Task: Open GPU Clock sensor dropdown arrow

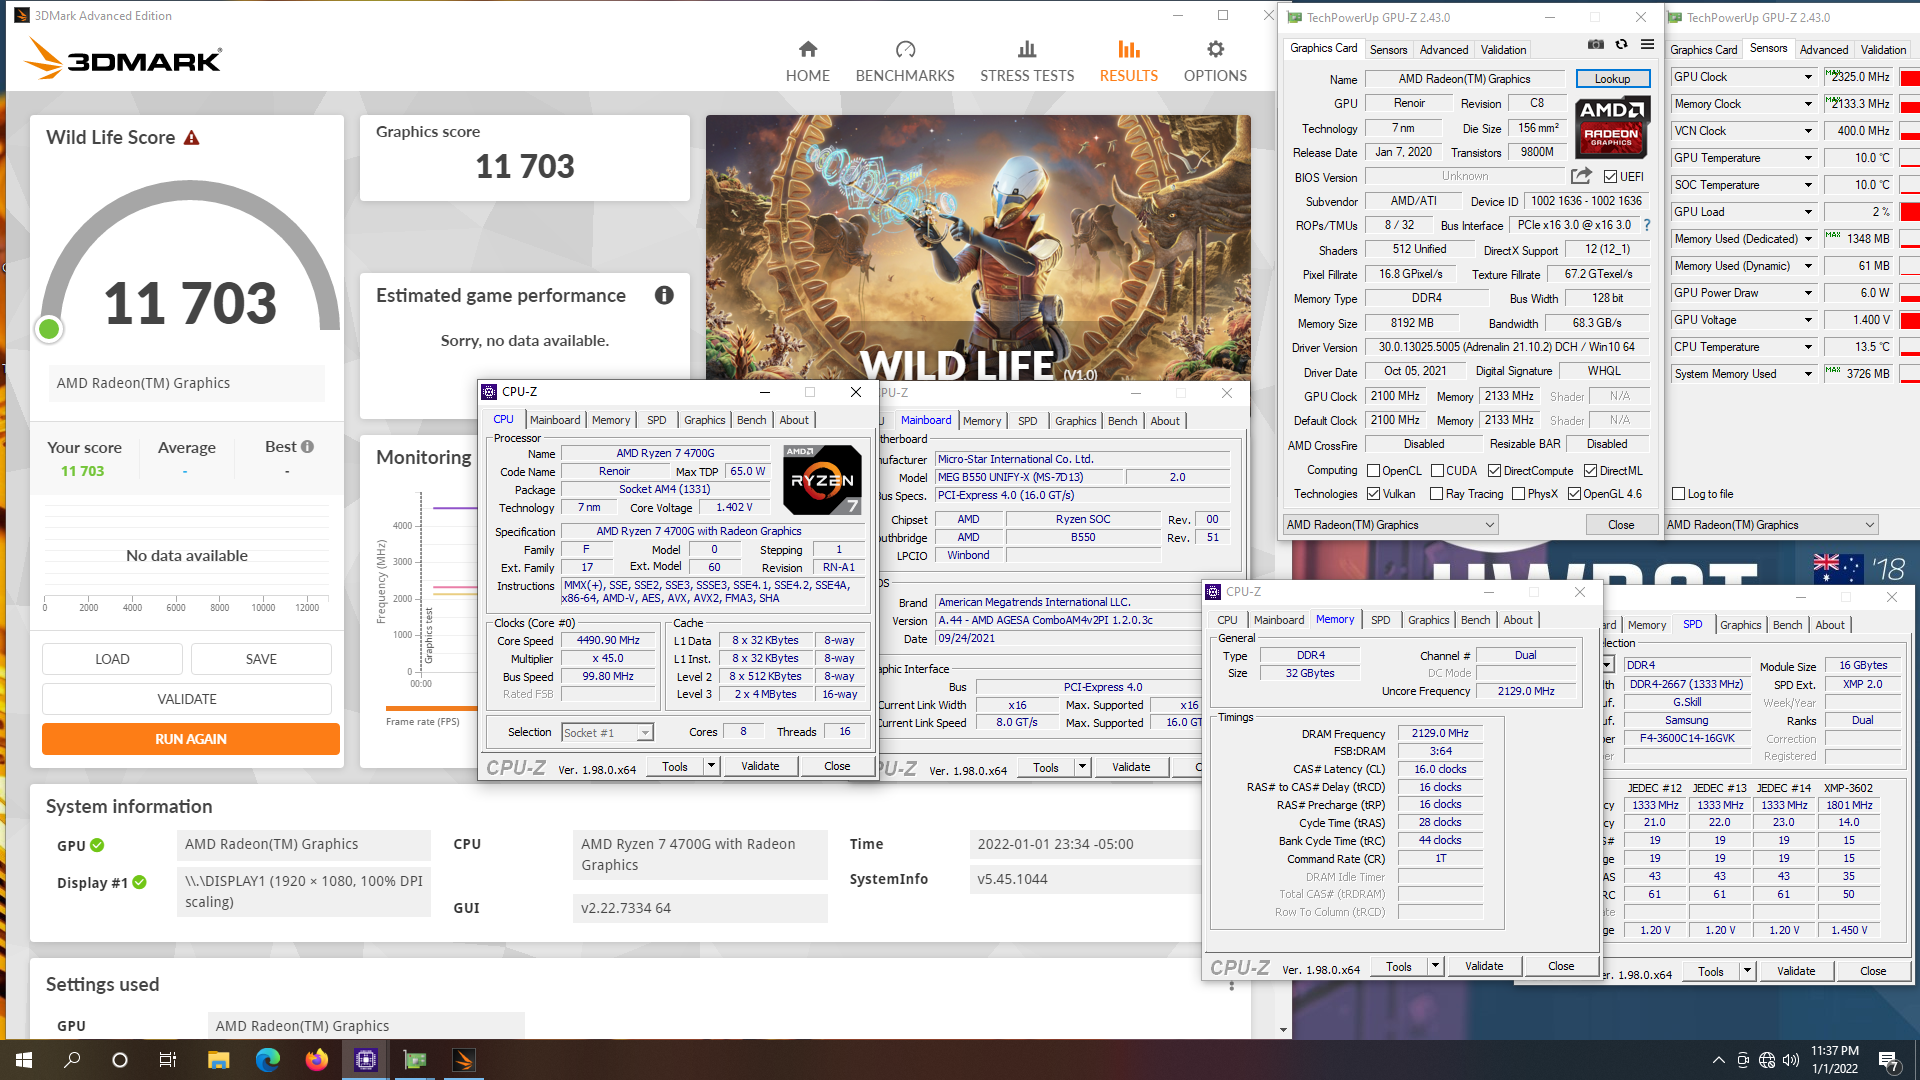Action: click(1808, 77)
